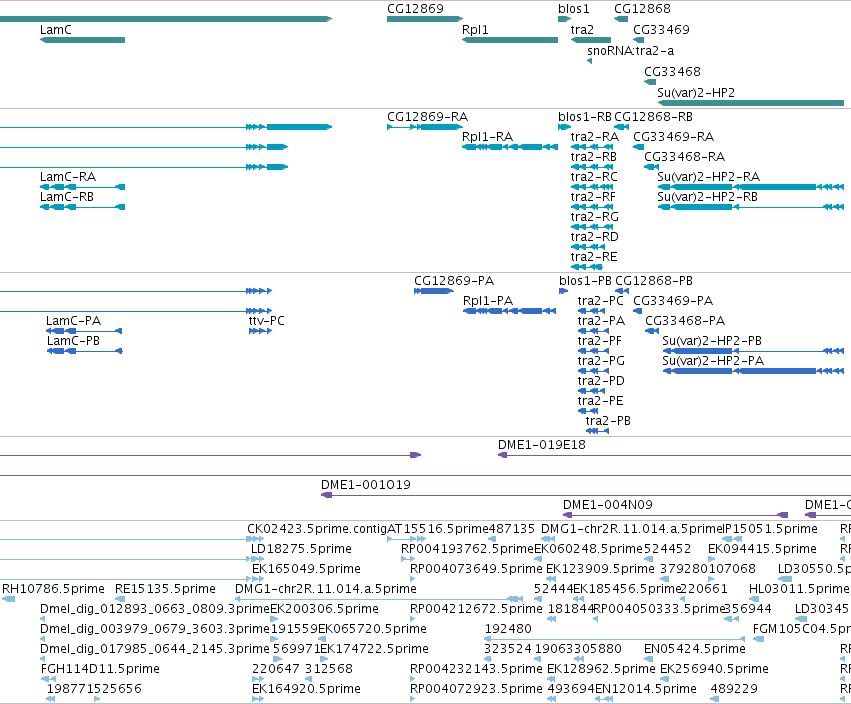This screenshot has height=704, width=851.
Task: Select protein CG33469-PA
Action: (638, 311)
